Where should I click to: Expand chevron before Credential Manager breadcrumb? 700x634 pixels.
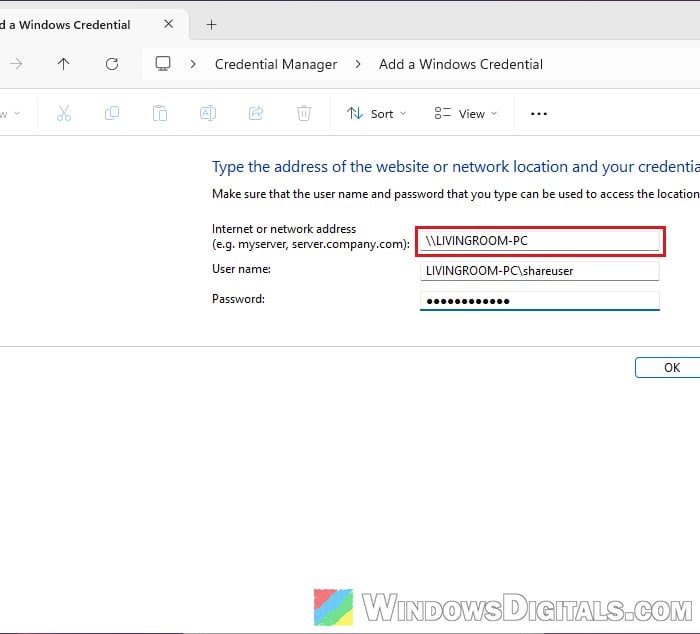click(x=193, y=64)
